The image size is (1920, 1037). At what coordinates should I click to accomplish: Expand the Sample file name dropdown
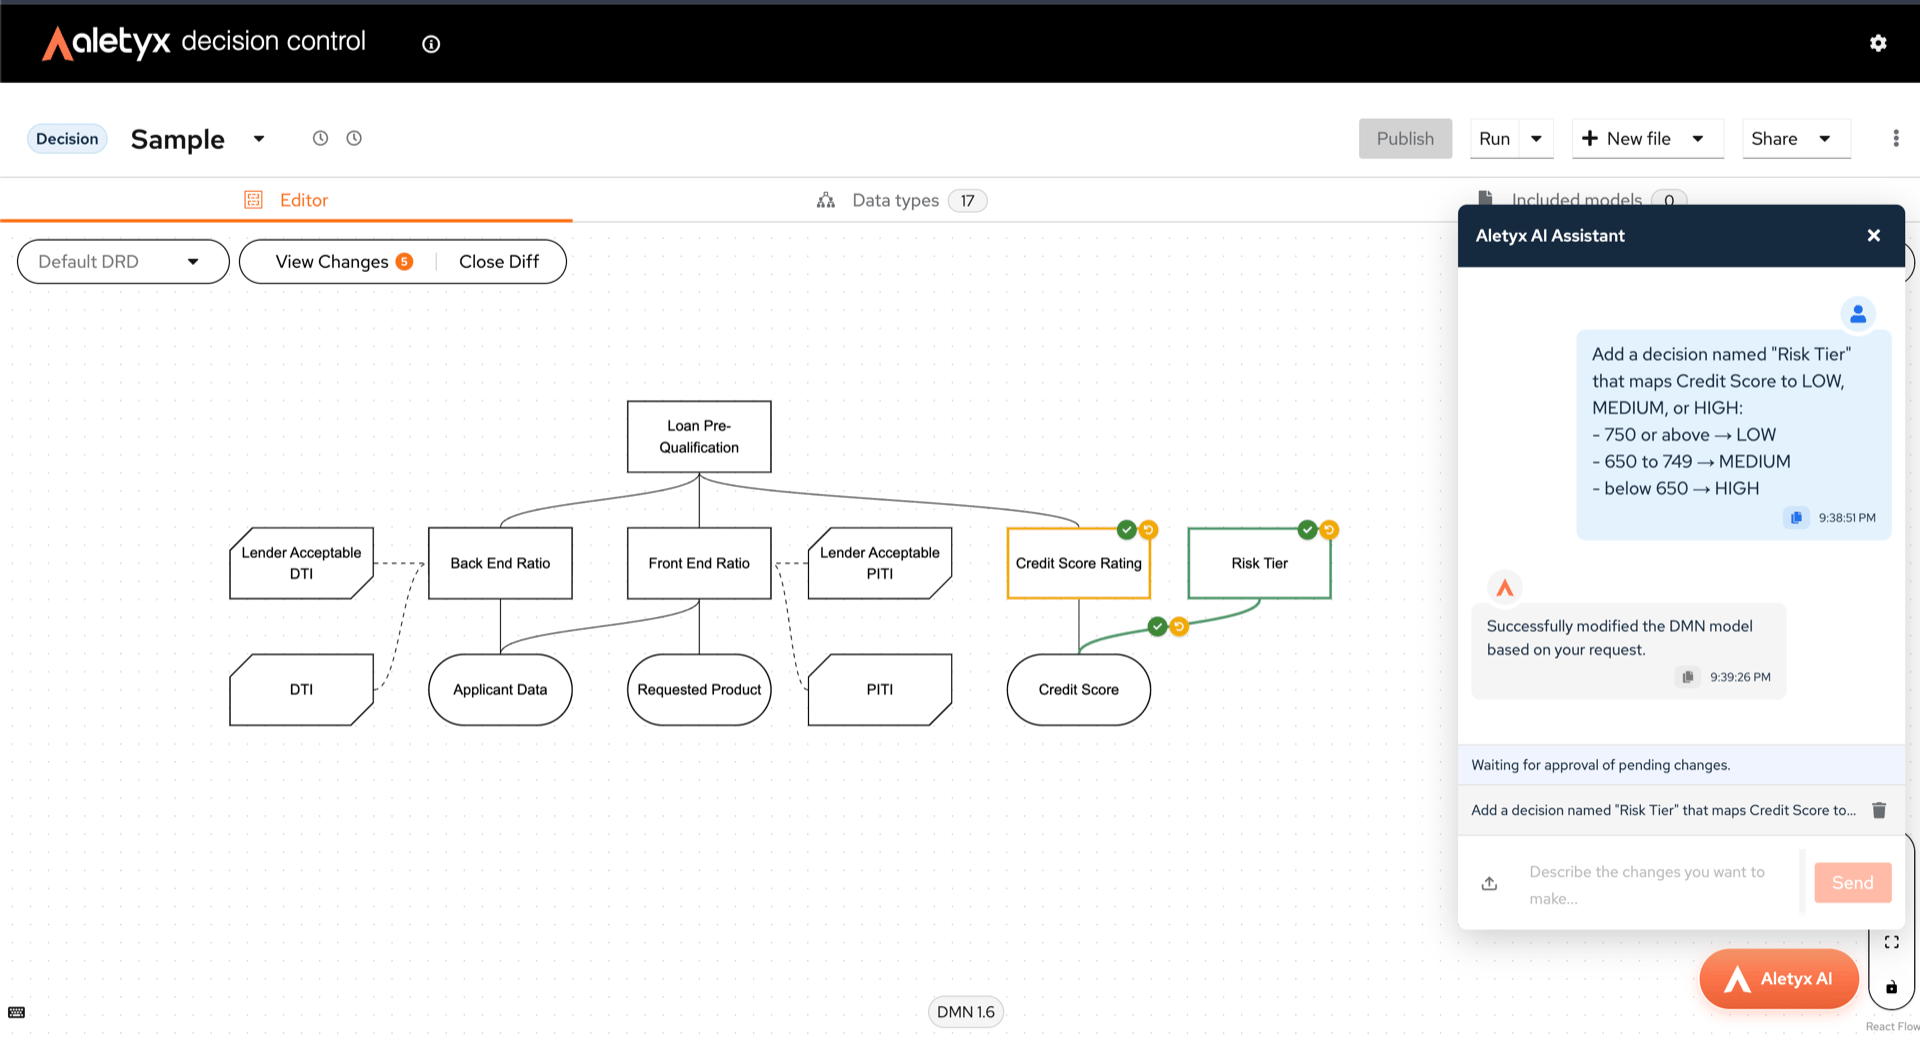point(259,138)
